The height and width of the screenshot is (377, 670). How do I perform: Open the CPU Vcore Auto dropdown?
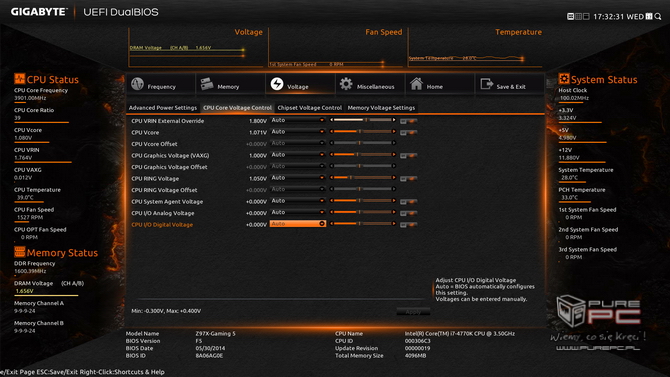(x=298, y=132)
